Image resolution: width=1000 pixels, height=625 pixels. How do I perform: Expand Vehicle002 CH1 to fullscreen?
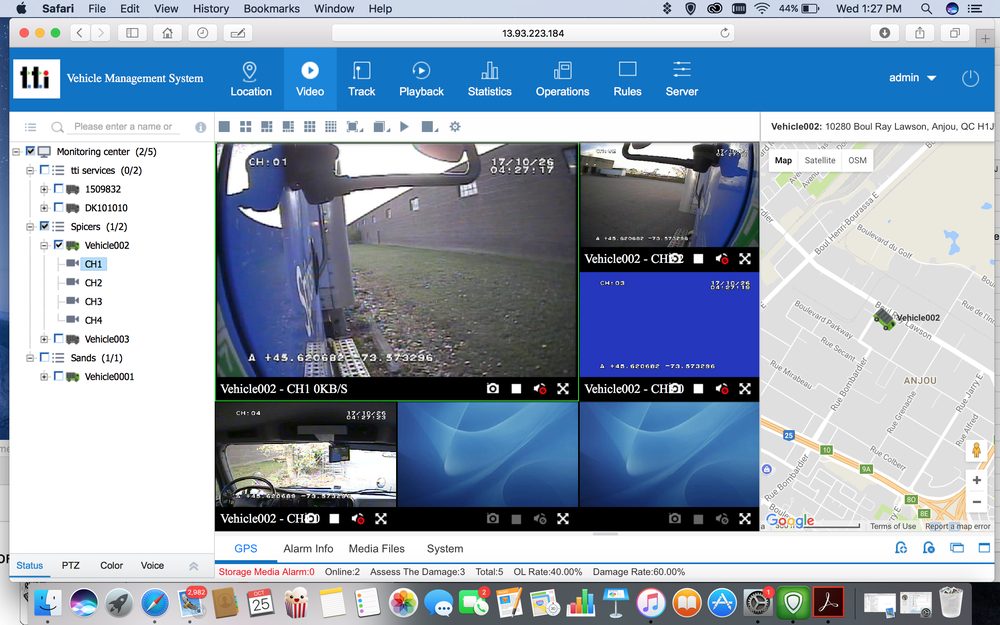click(x=563, y=389)
